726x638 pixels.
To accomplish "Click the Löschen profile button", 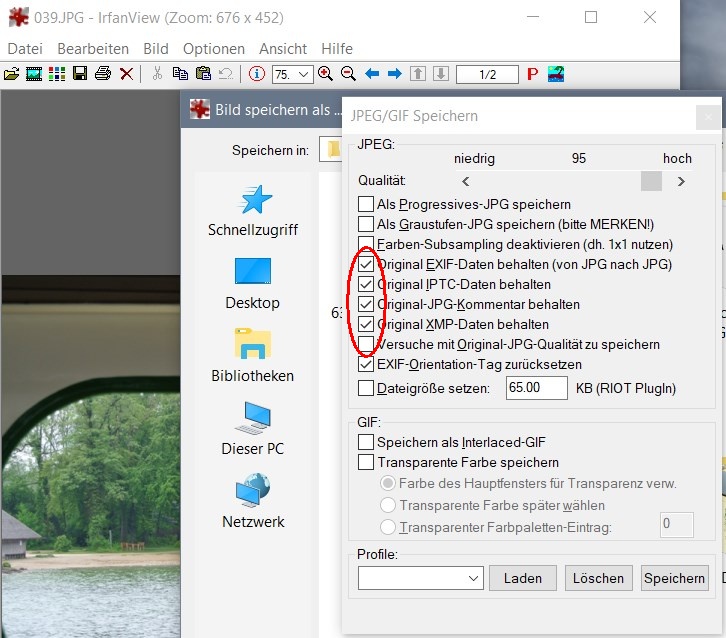I will tap(599, 578).
